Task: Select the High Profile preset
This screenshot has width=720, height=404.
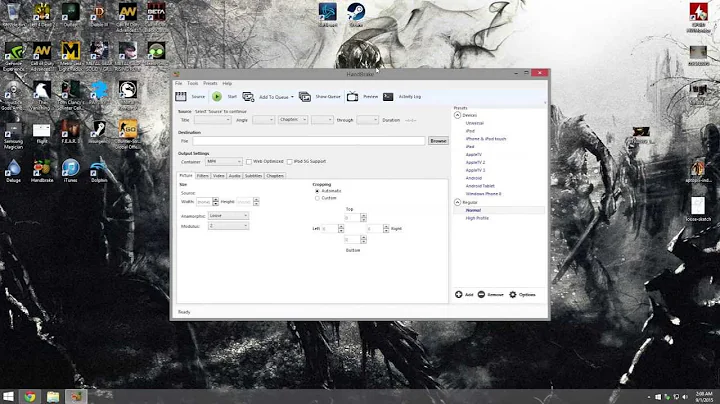Action: (x=477, y=218)
